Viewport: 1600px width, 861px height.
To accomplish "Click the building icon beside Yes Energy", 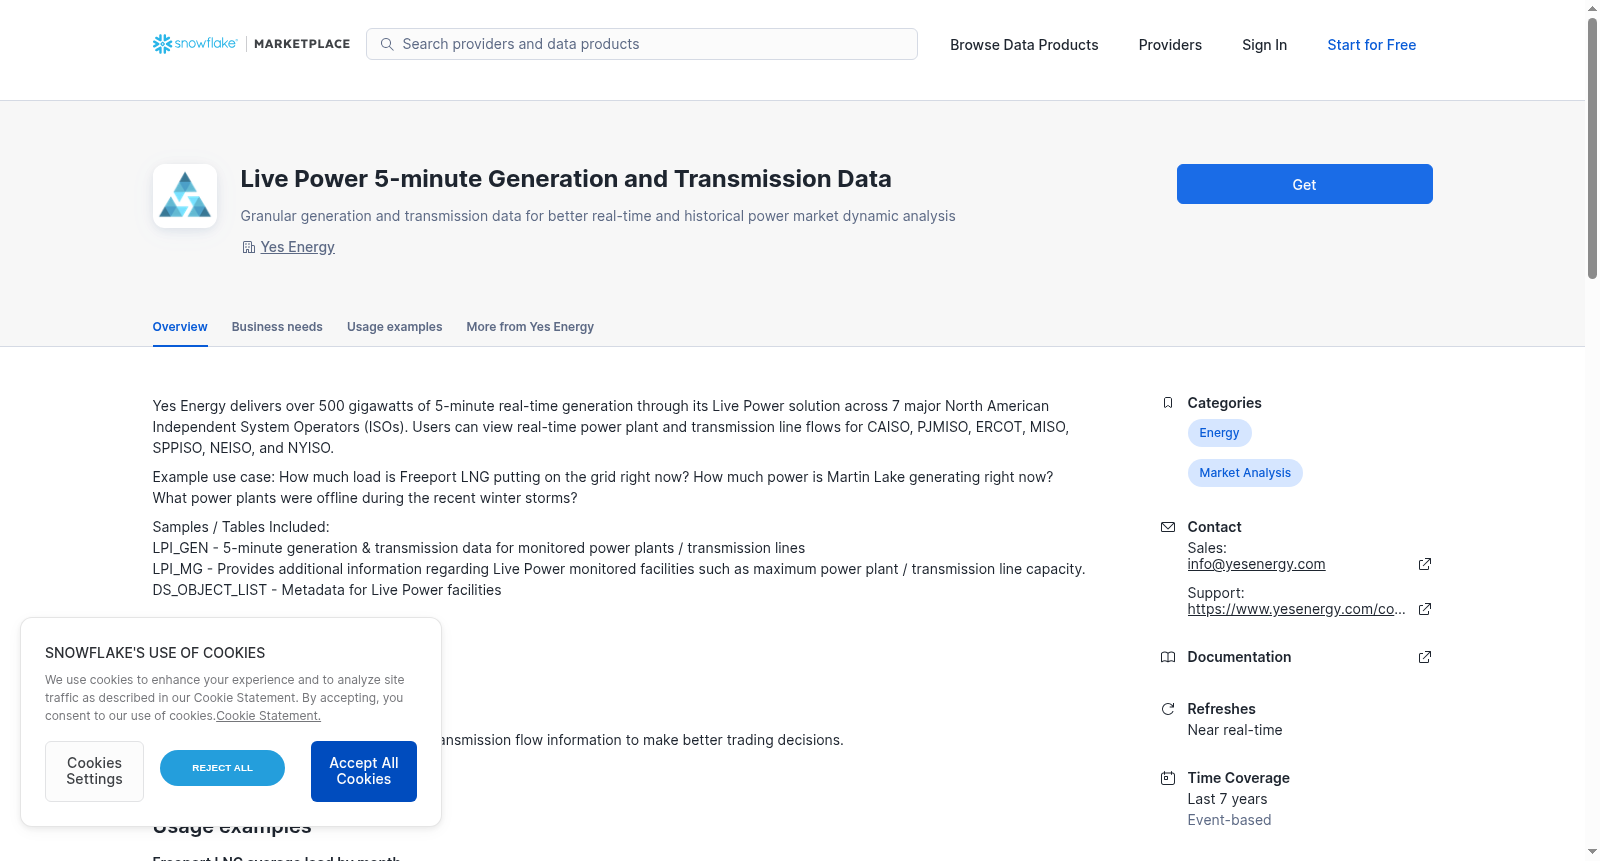I will pos(249,247).
